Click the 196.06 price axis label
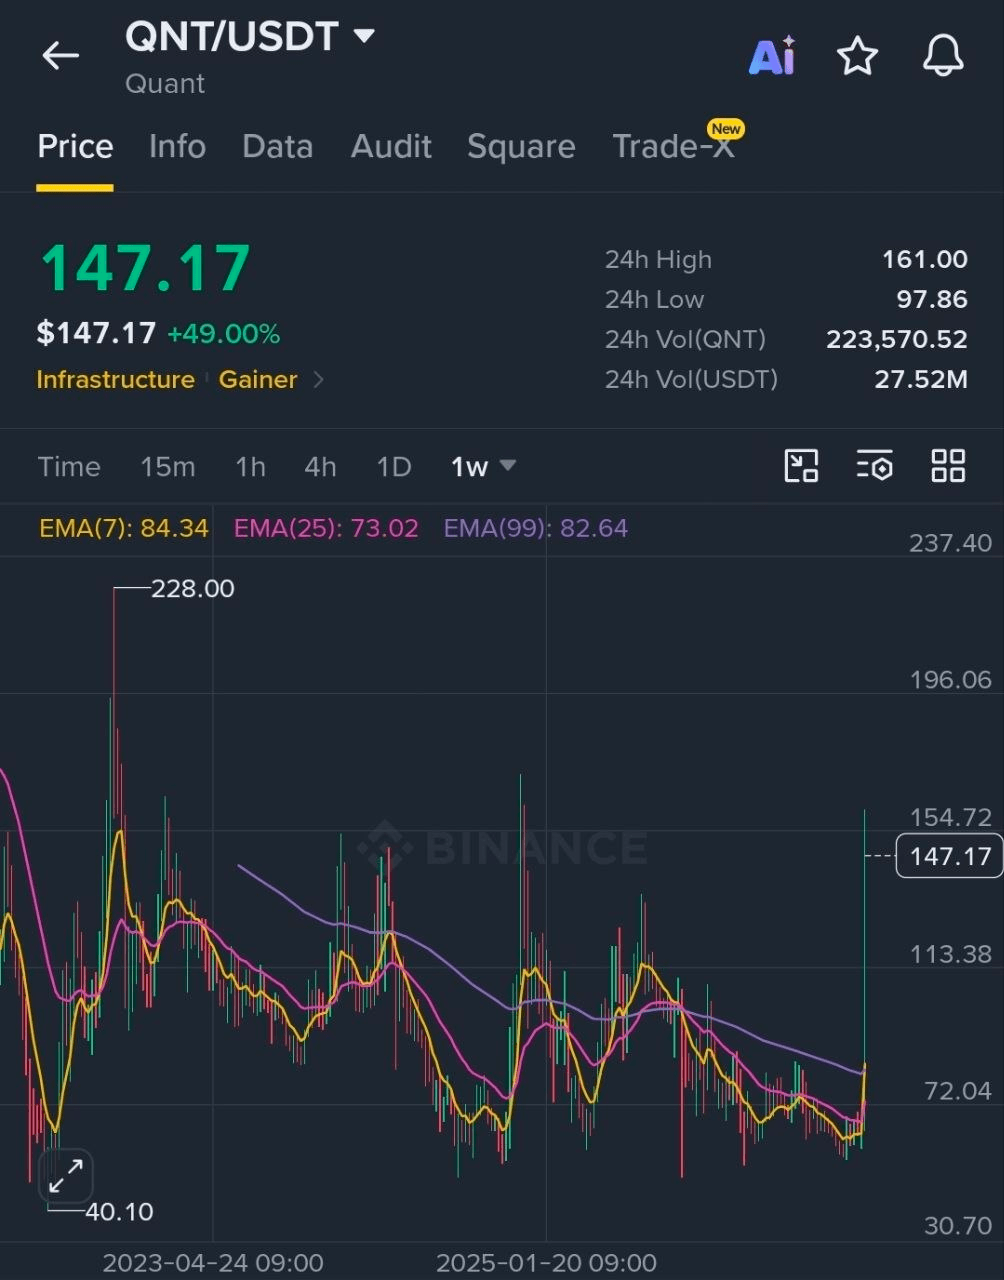This screenshot has width=1004, height=1280. point(950,680)
